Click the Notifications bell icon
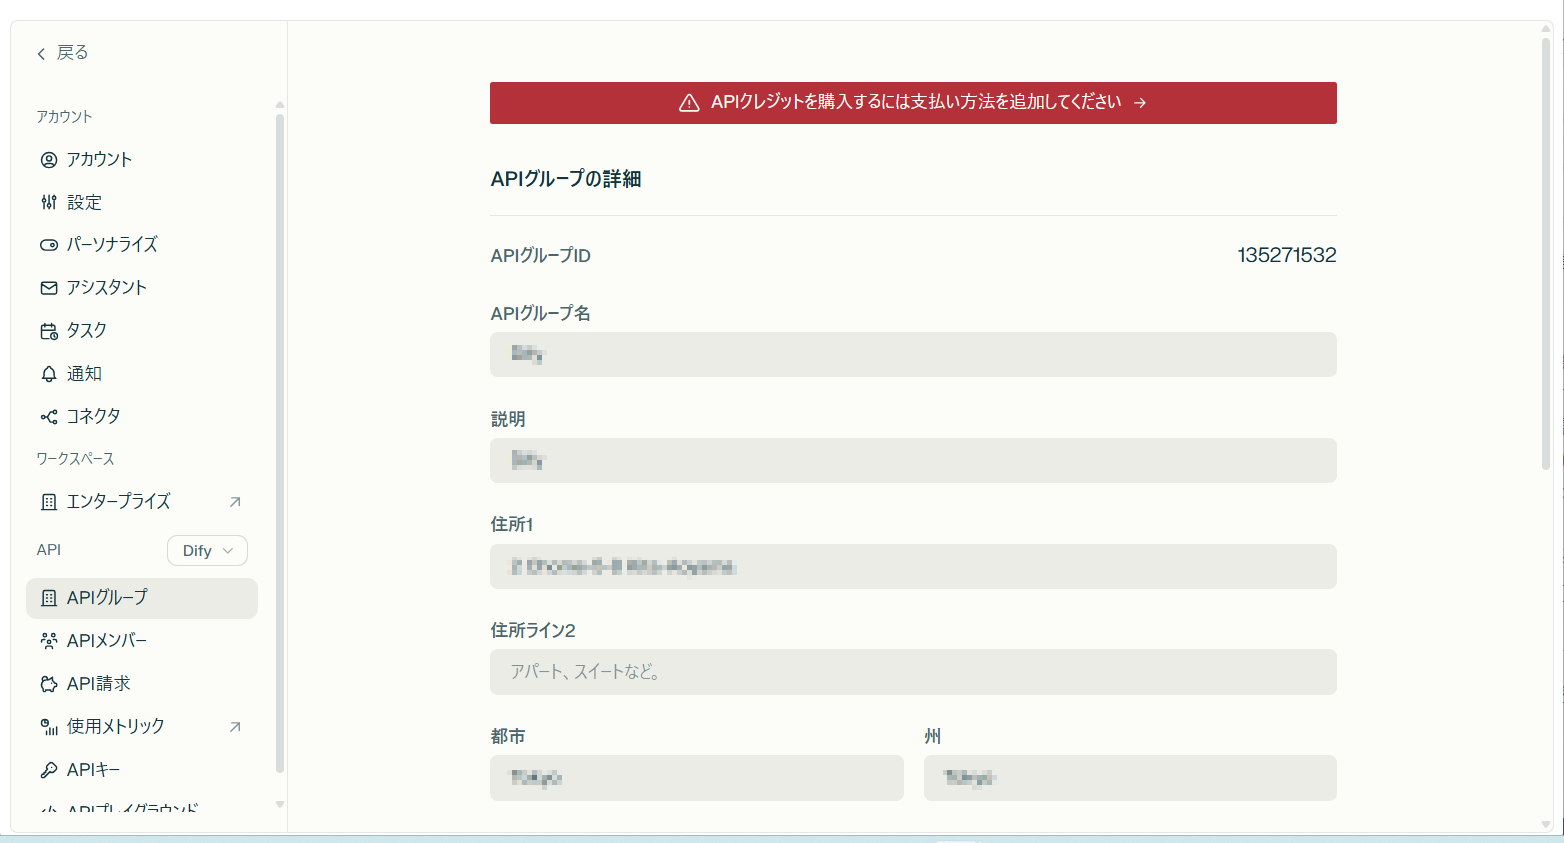This screenshot has width=1564, height=843. (49, 374)
